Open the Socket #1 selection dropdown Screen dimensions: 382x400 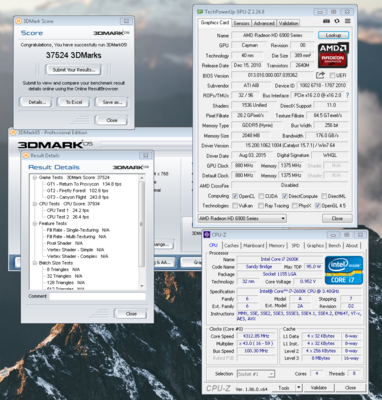(256, 374)
